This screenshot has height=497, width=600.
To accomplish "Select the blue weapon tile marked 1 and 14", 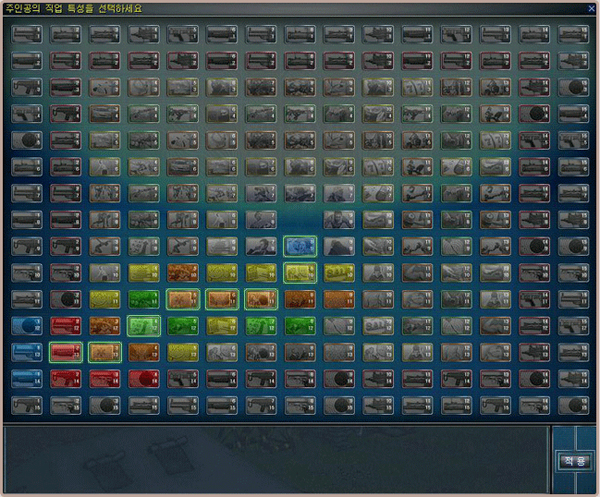I will pos(27,379).
